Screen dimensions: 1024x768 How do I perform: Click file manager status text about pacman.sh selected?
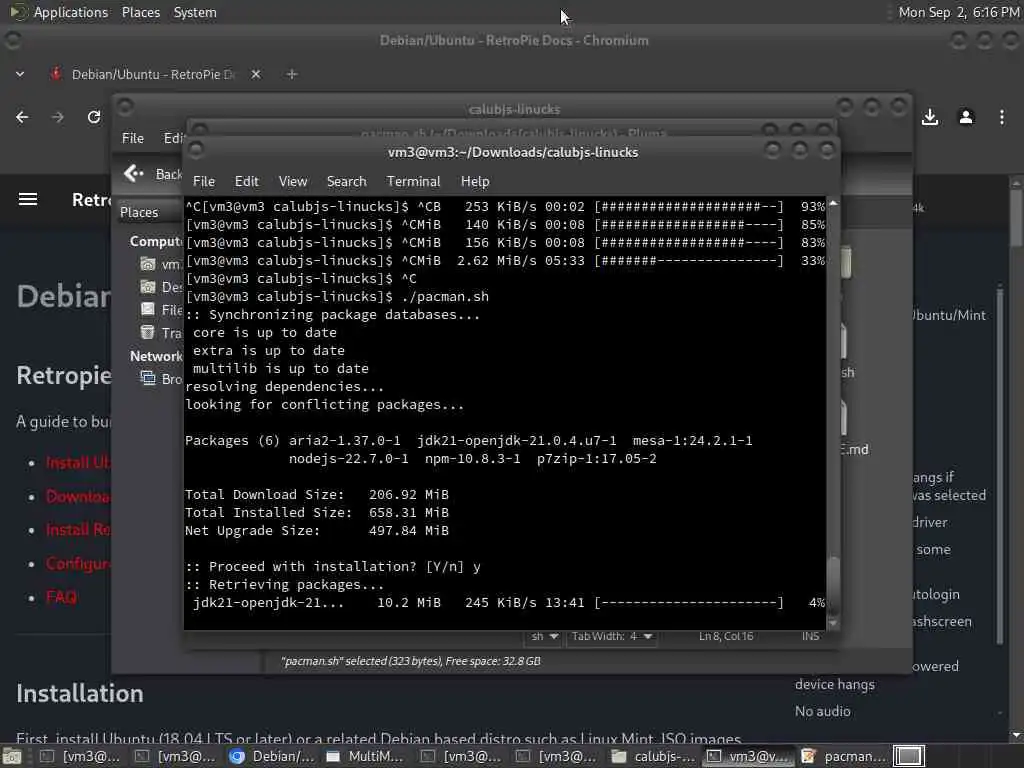[x=411, y=661]
